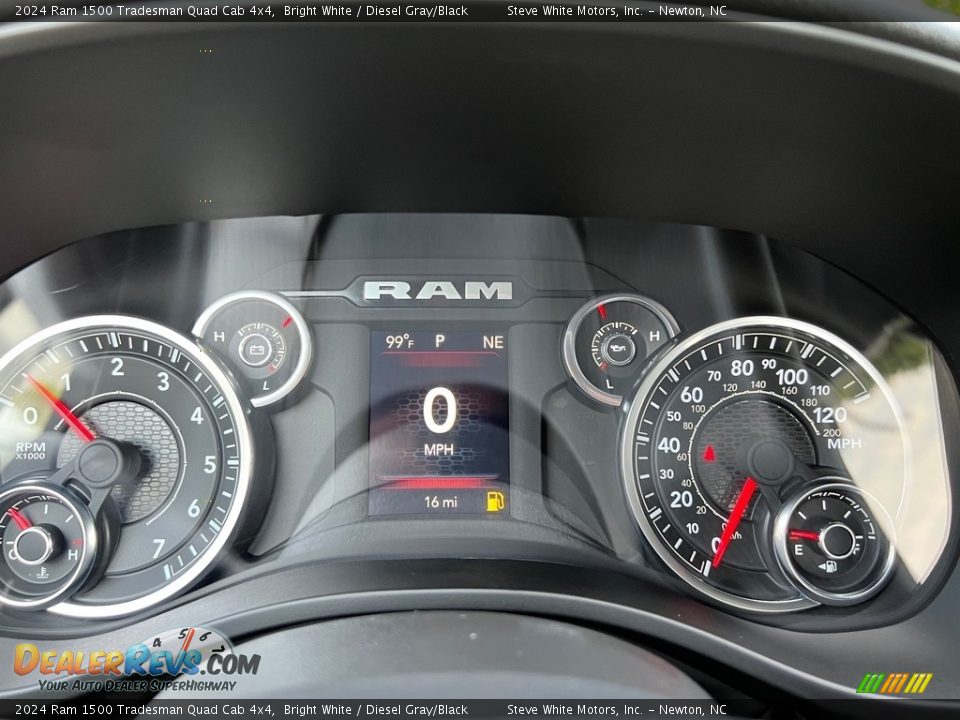Click the 3 mark on the tachometer
Screen dimensions: 960x720
tap(163, 381)
